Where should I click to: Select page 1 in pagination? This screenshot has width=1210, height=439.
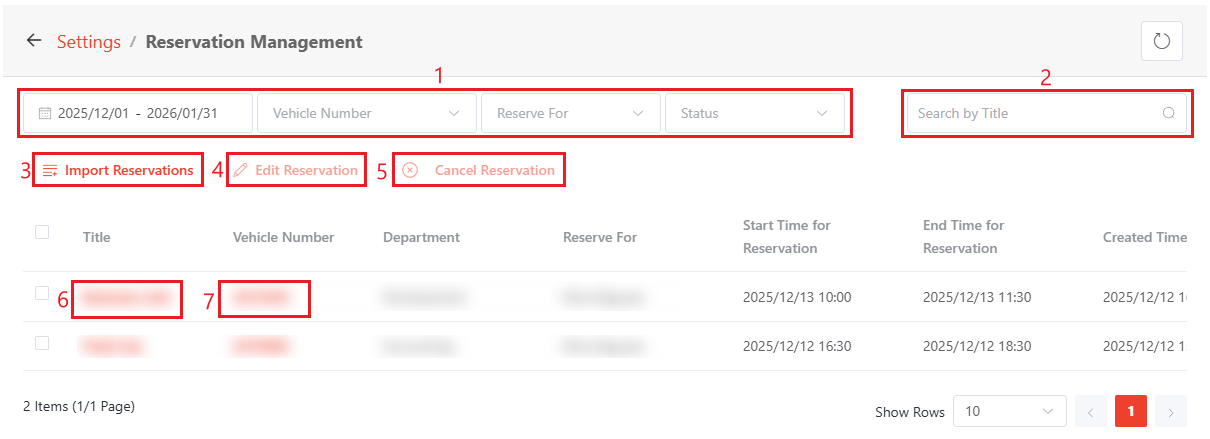[x=1131, y=411]
